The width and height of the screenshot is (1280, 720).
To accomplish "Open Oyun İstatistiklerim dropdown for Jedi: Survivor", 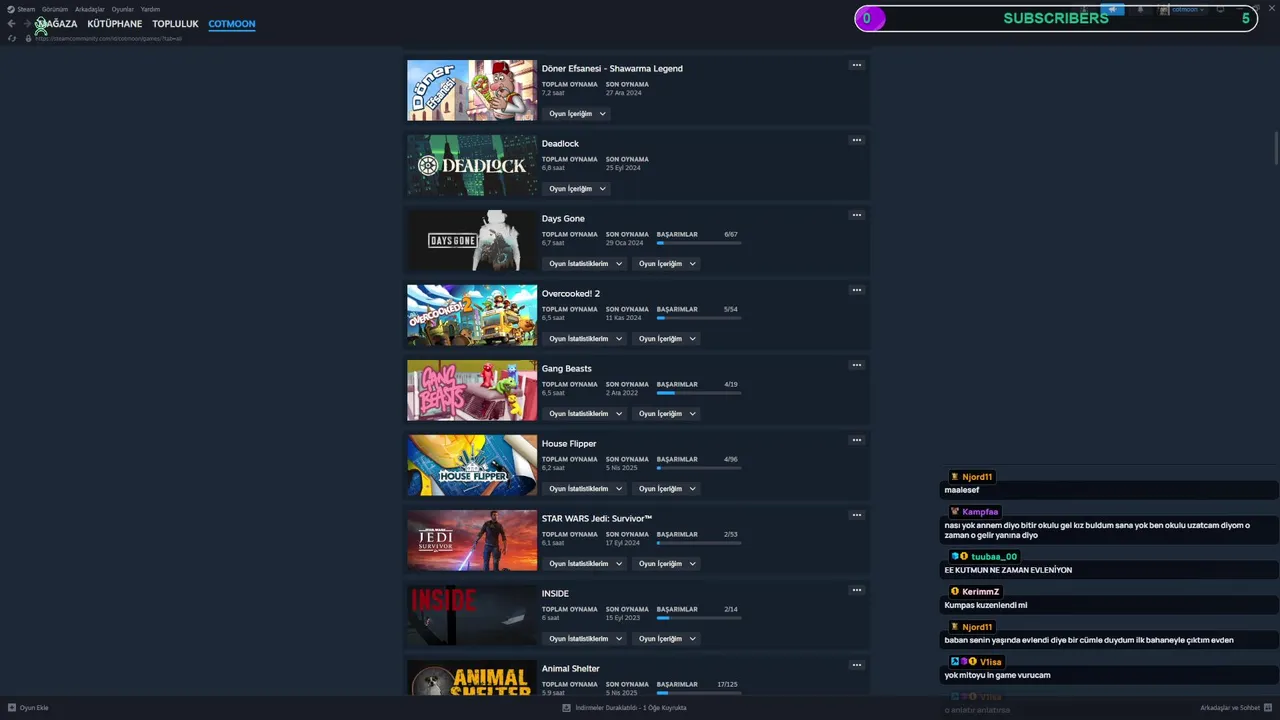I will coord(585,564).
